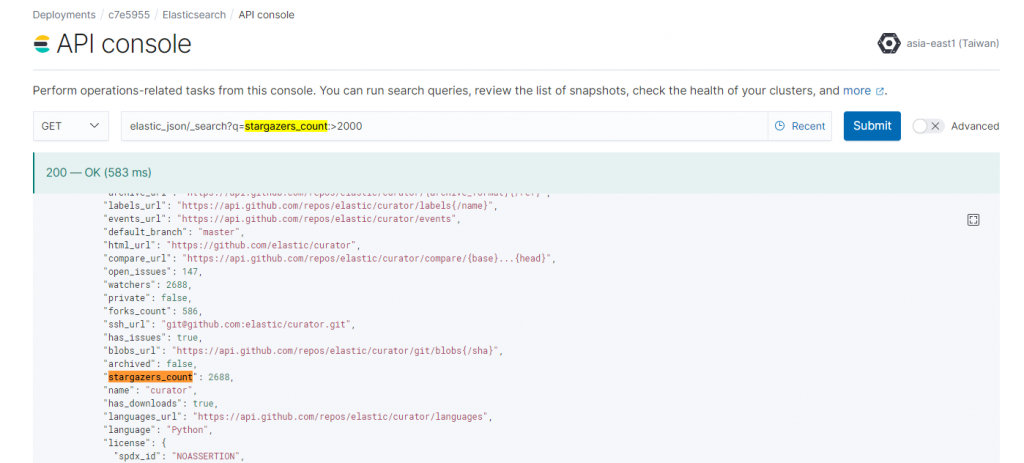
Task: Open the Elasticsearch breadcrumb link
Action: pos(194,14)
